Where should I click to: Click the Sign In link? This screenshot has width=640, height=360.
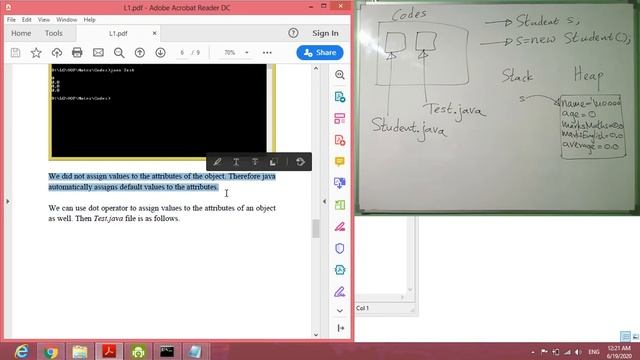coord(325,33)
